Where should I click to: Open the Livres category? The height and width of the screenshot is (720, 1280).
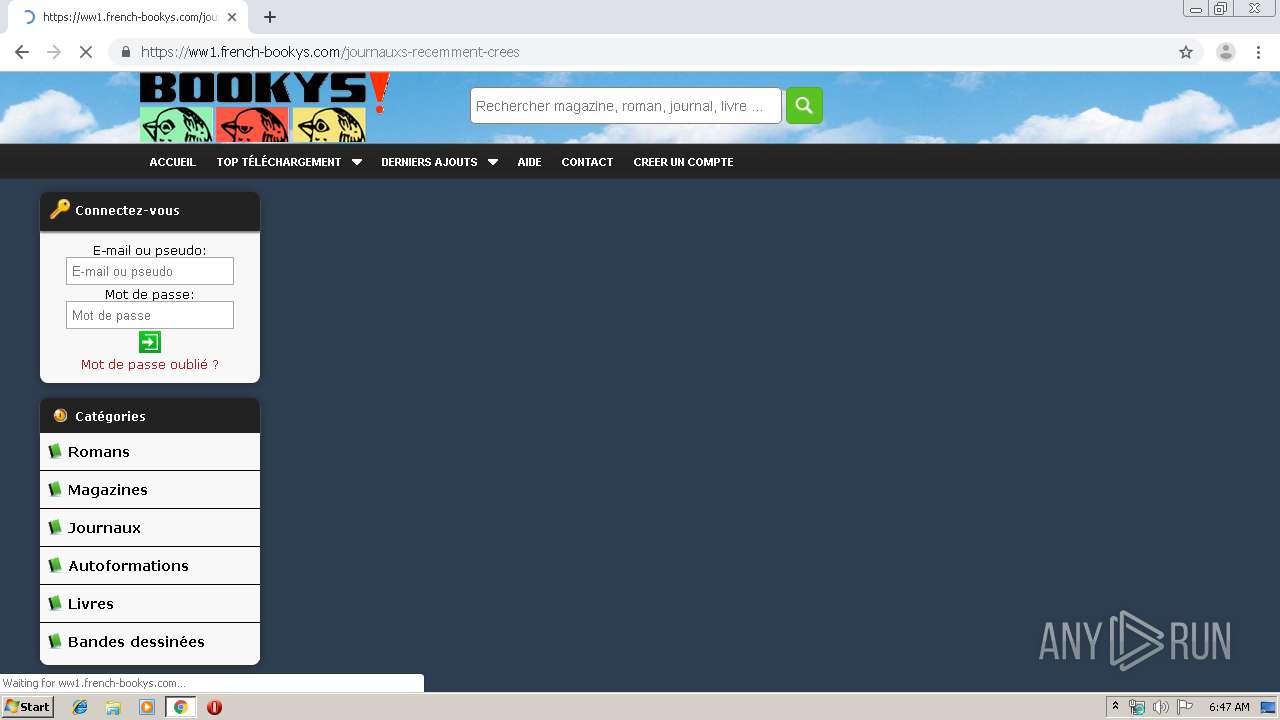(150, 604)
